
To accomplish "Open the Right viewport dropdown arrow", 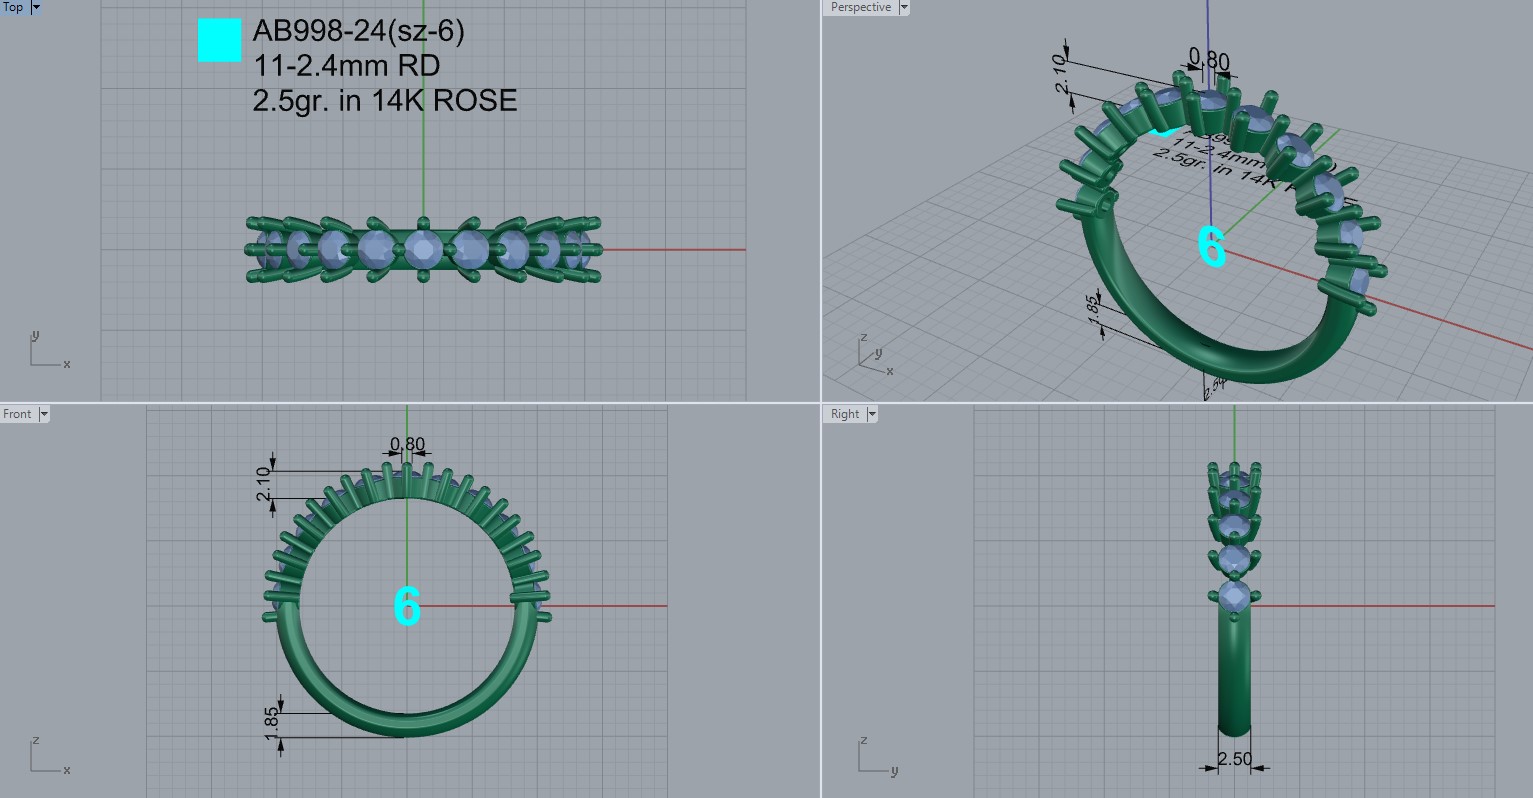I will [x=871, y=414].
